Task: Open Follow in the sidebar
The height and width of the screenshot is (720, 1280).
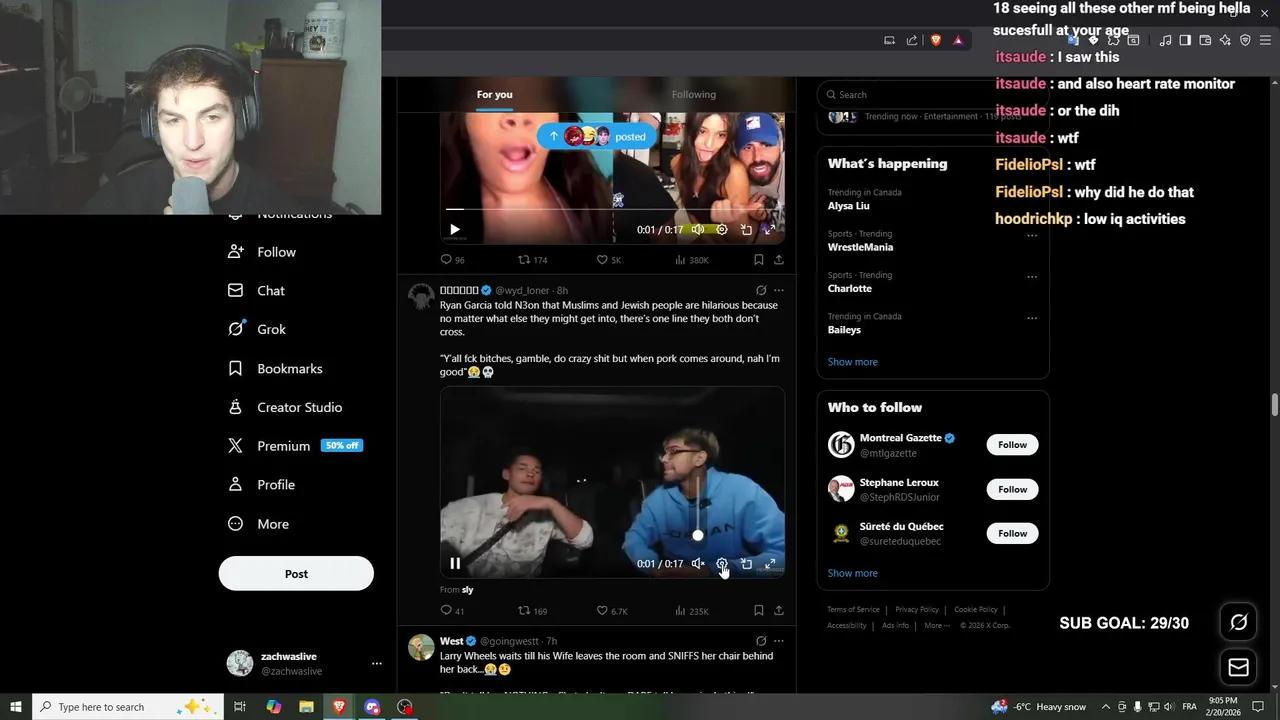Action: coord(263,252)
